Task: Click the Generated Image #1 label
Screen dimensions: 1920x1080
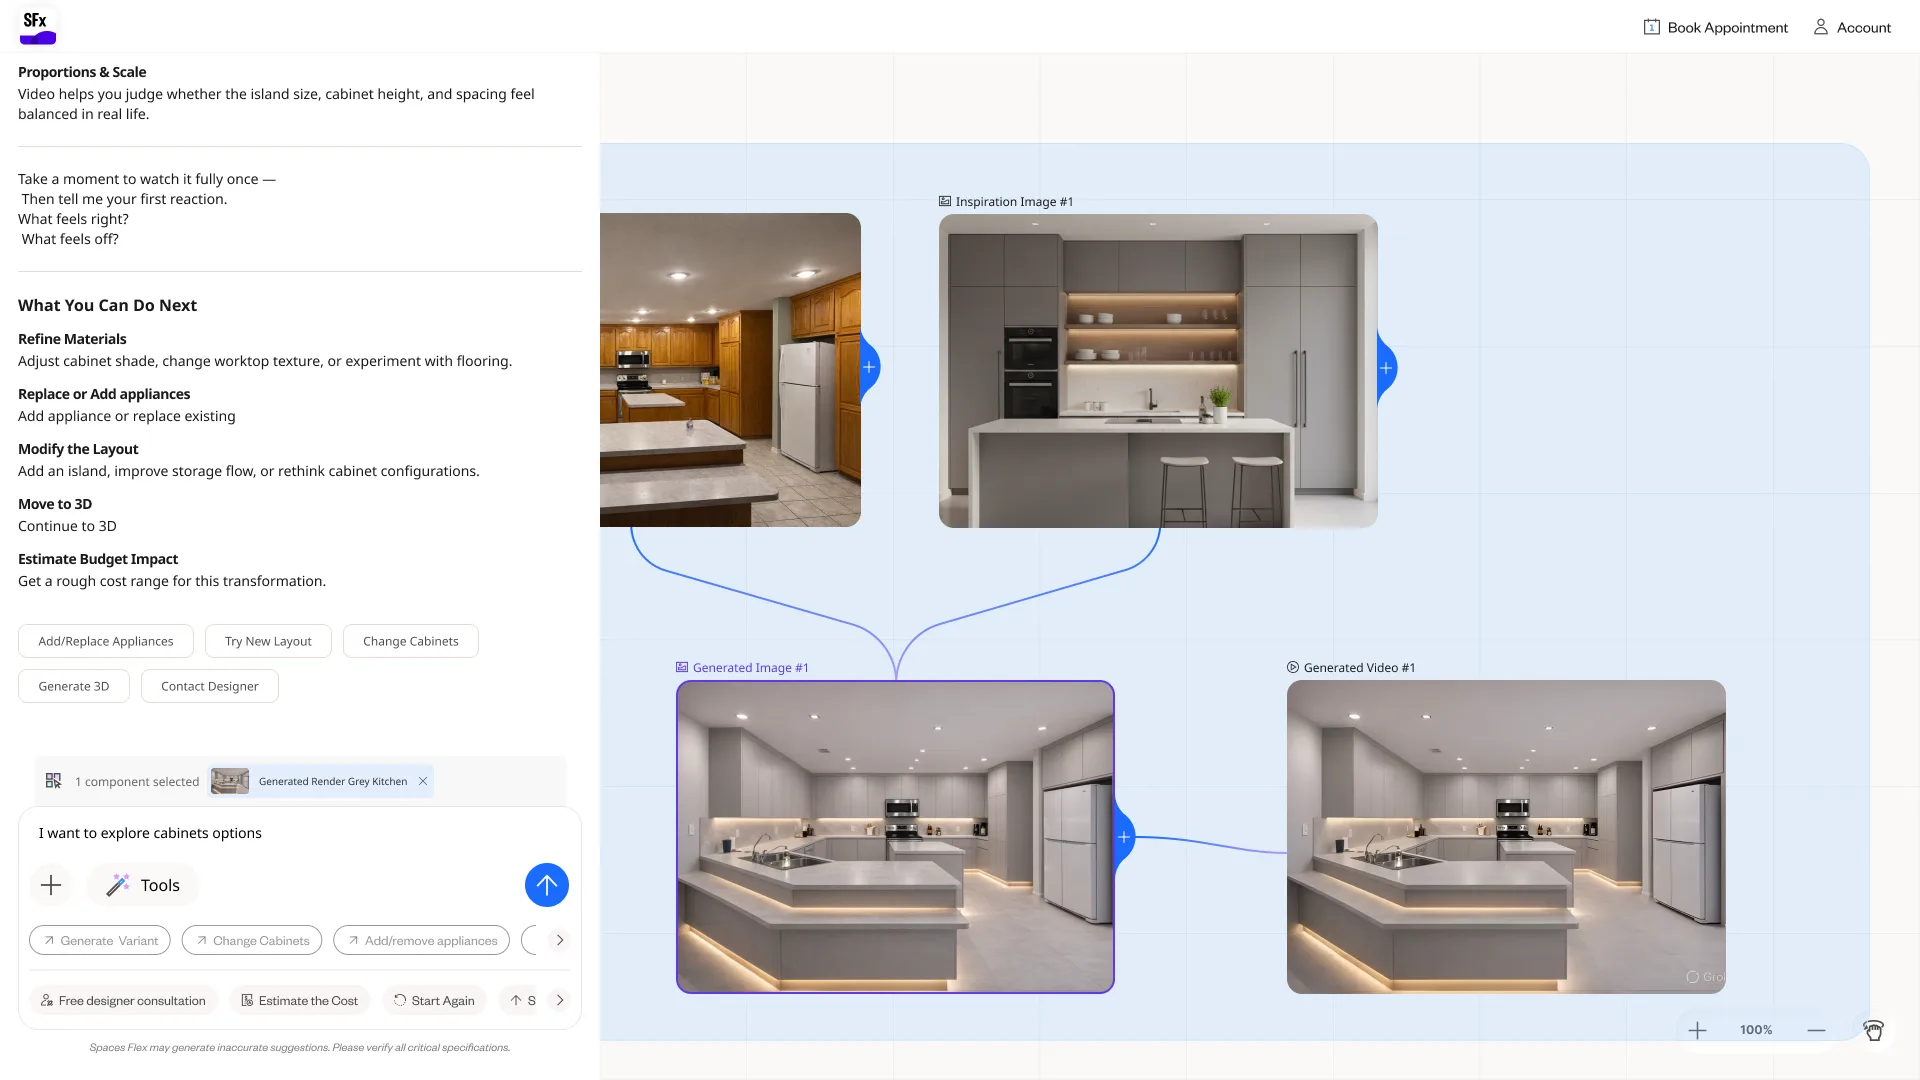Action: pyautogui.click(x=742, y=668)
